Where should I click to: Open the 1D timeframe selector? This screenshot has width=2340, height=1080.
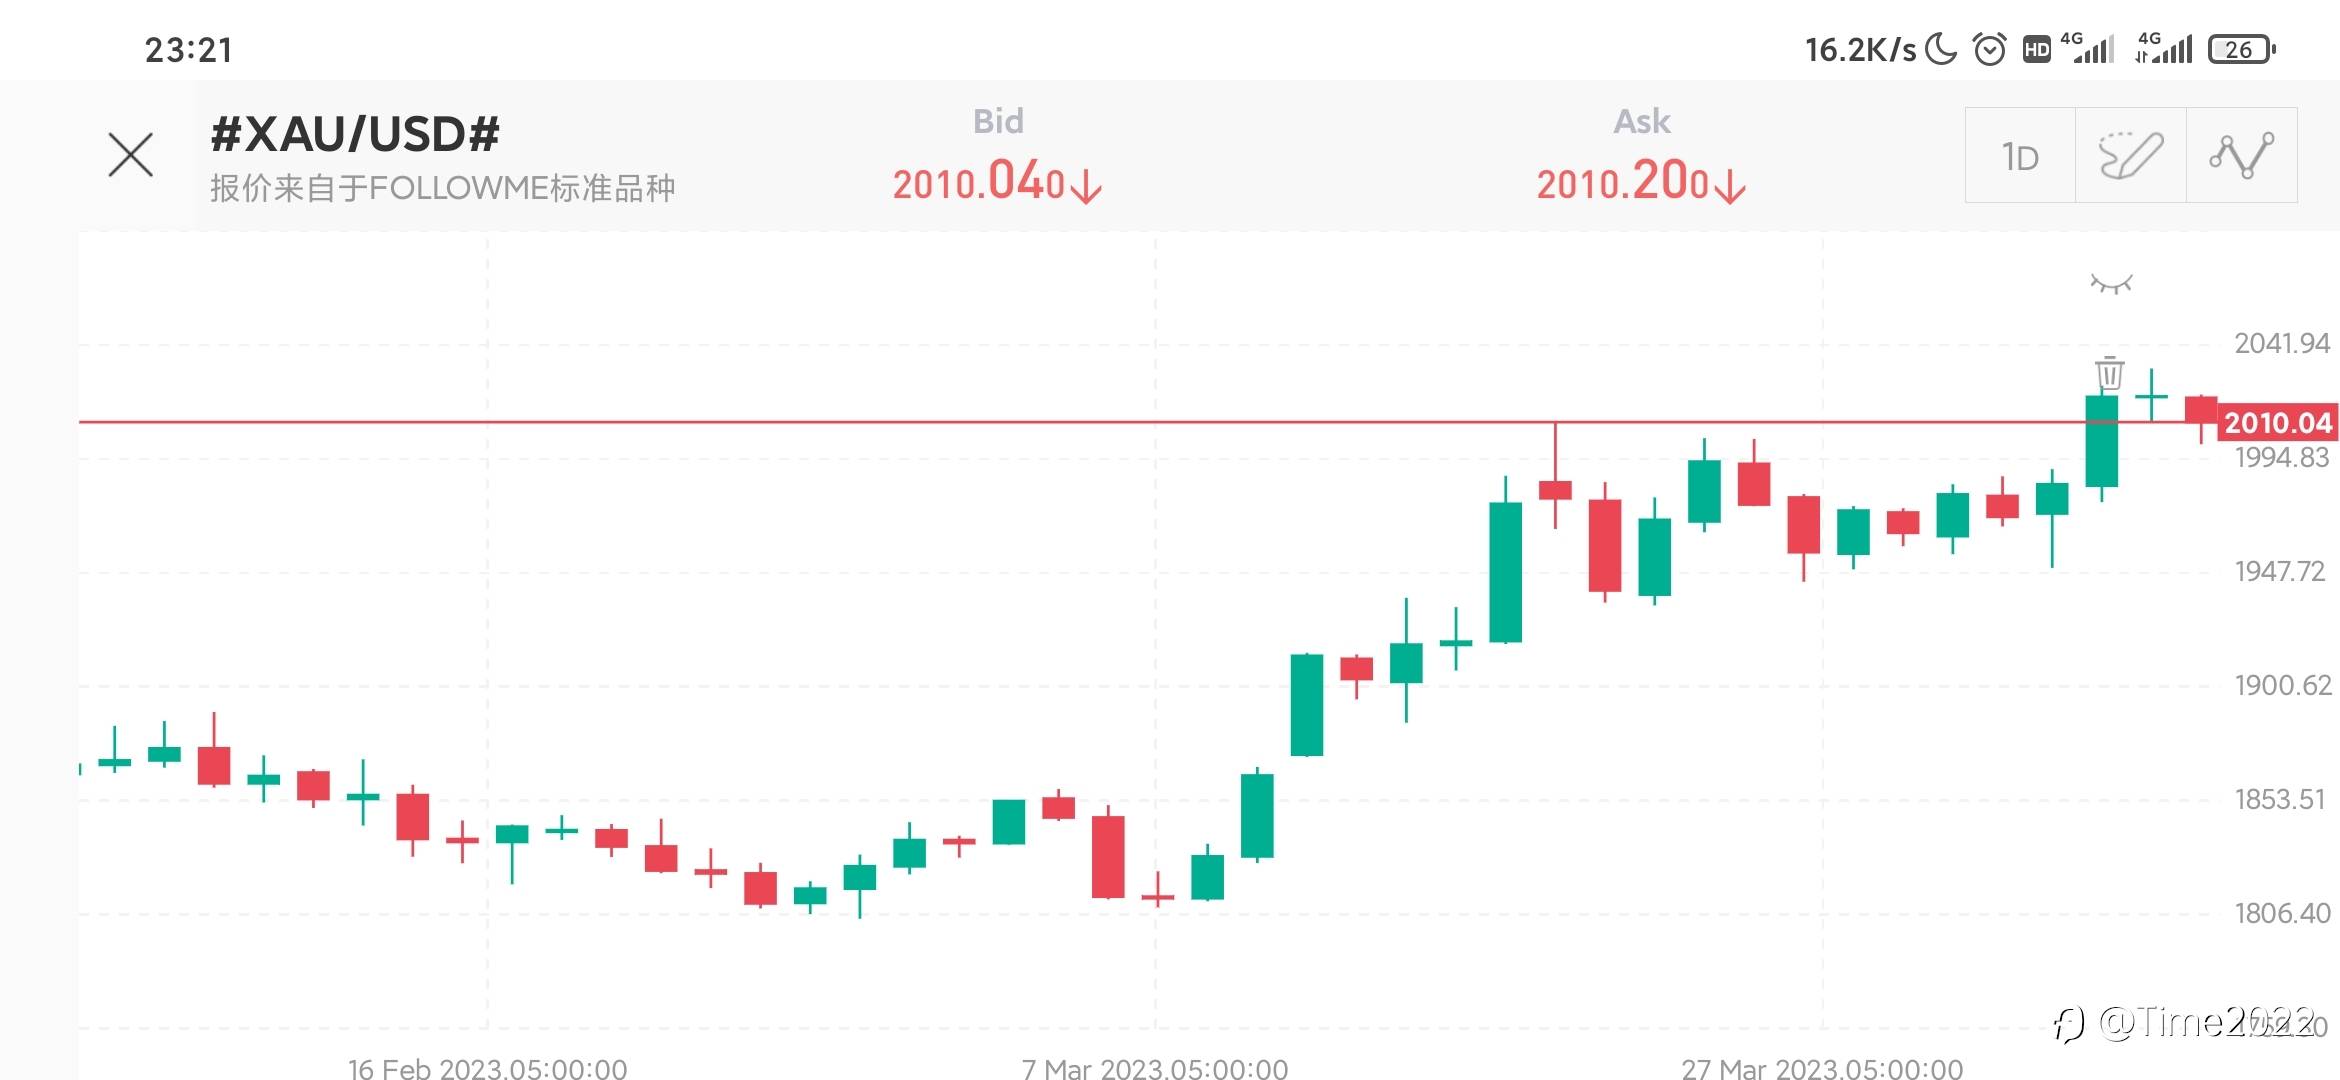tap(2020, 157)
